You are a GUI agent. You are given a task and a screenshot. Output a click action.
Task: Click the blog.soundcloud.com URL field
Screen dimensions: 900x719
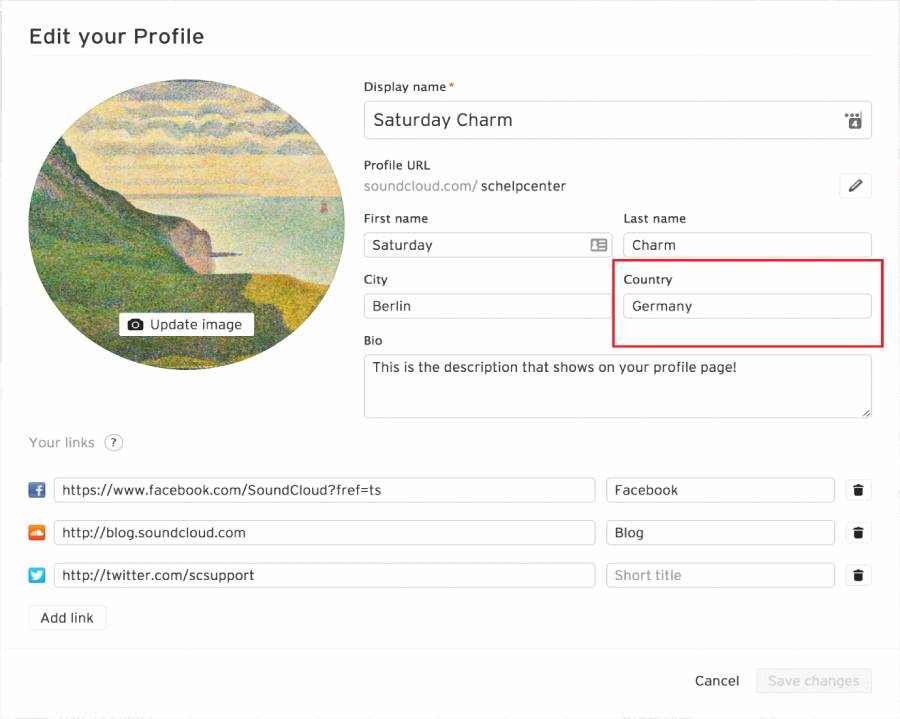324,533
